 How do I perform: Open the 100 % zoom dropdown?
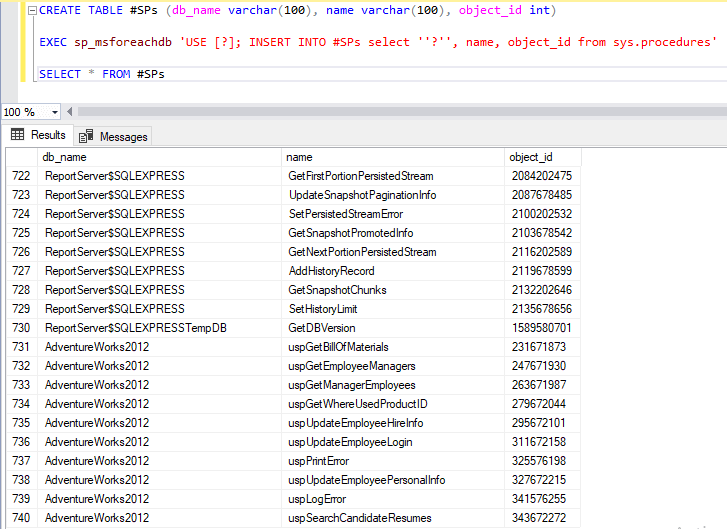click(54, 112)
